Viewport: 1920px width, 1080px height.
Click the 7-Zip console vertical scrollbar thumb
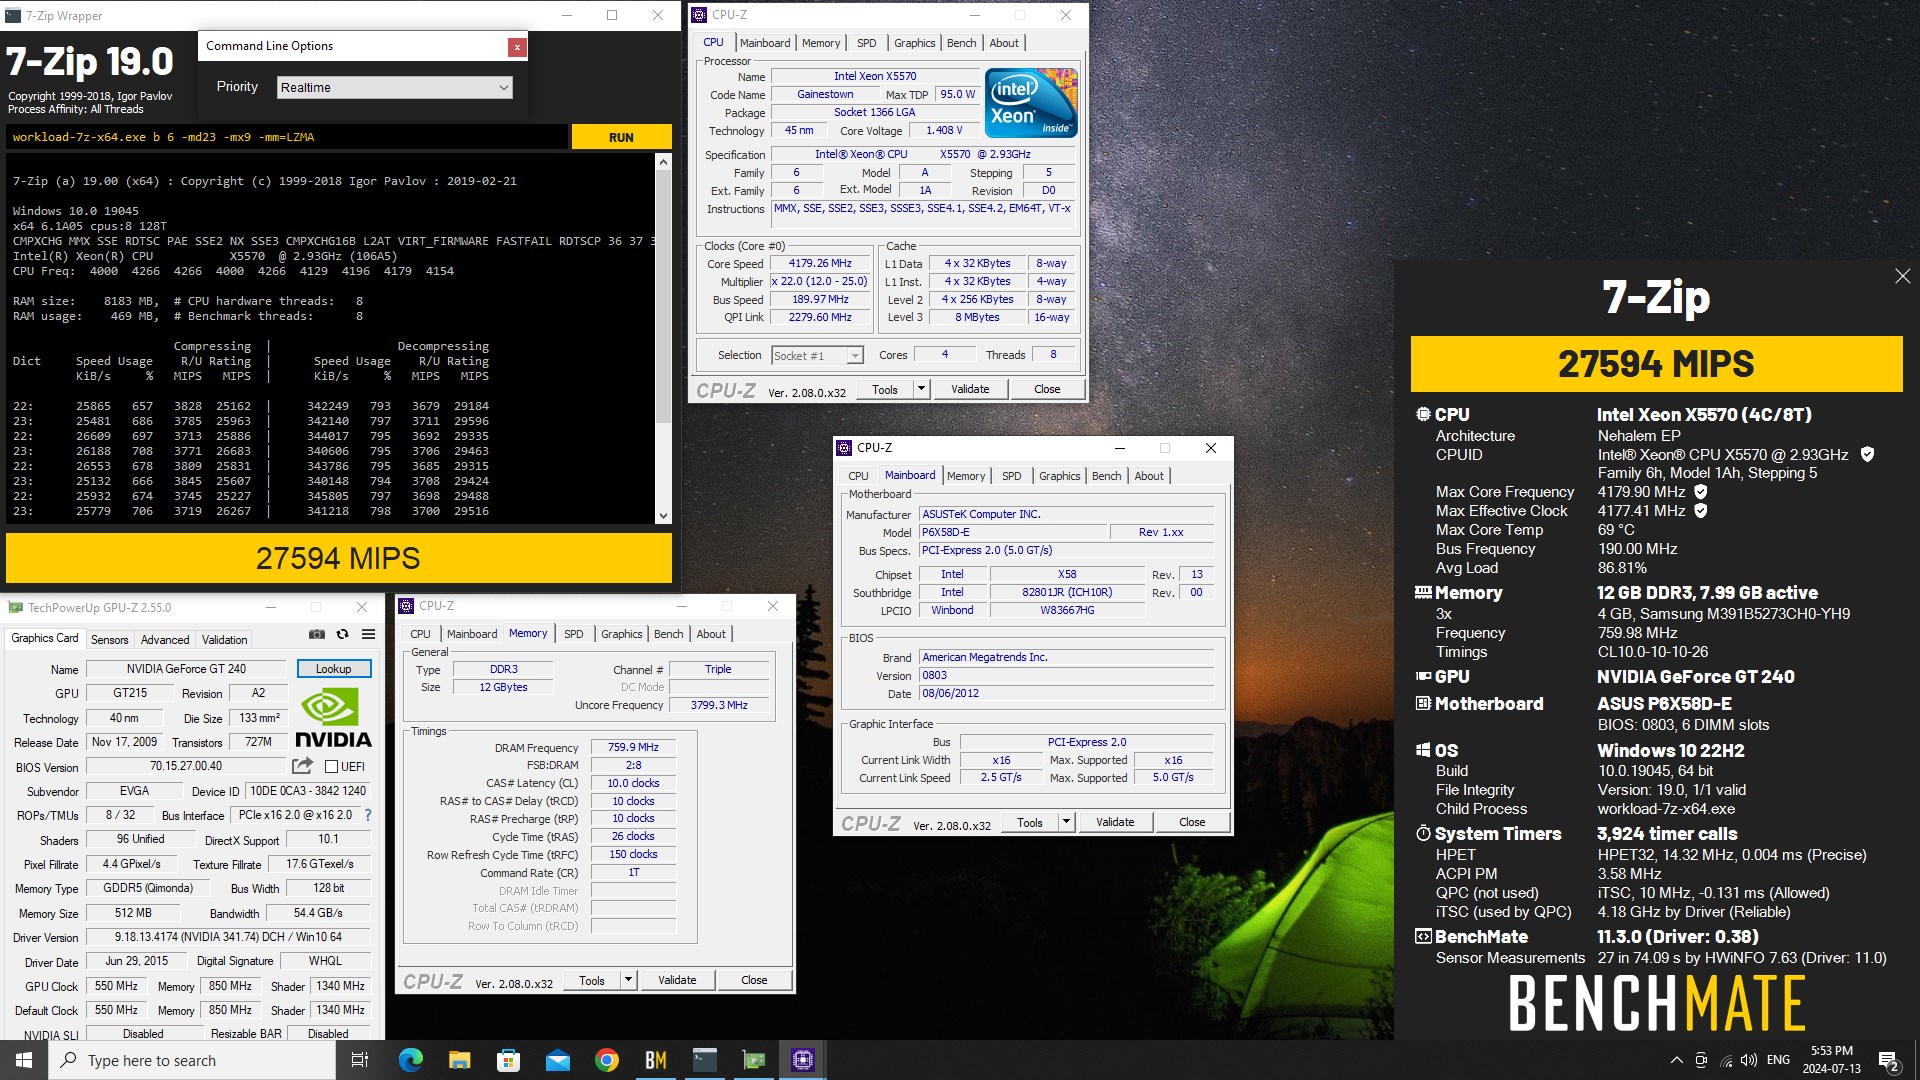pyautogui.click(x=662, y=297)
